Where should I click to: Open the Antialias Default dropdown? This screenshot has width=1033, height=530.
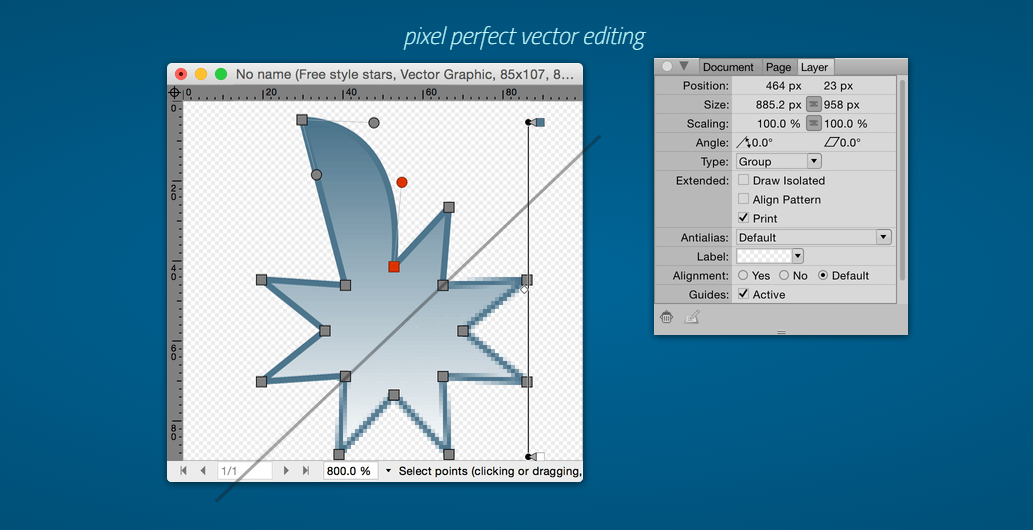click(814, 237)
